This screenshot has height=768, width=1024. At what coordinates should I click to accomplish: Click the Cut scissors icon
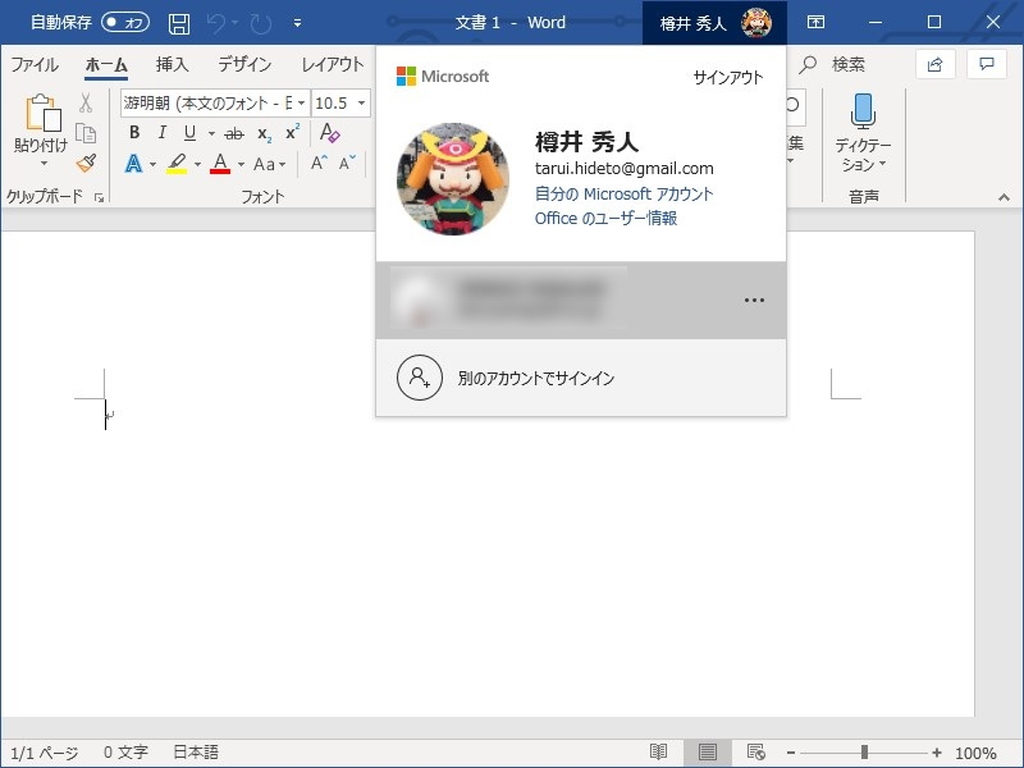pyautogui.click(x=86, y=103)
